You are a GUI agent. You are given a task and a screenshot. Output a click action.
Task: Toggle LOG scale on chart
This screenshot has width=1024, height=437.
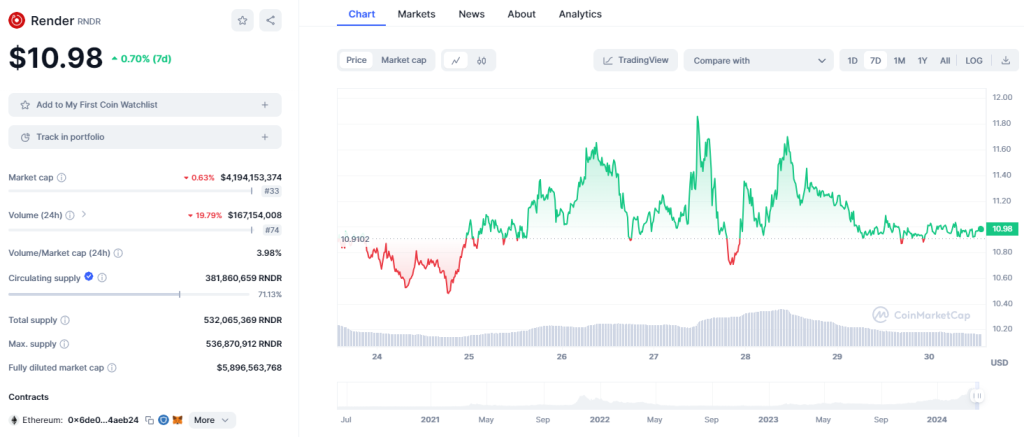tap(973, 61)
